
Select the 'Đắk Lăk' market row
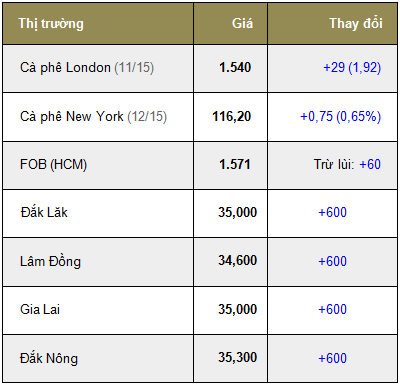point(200,213)
